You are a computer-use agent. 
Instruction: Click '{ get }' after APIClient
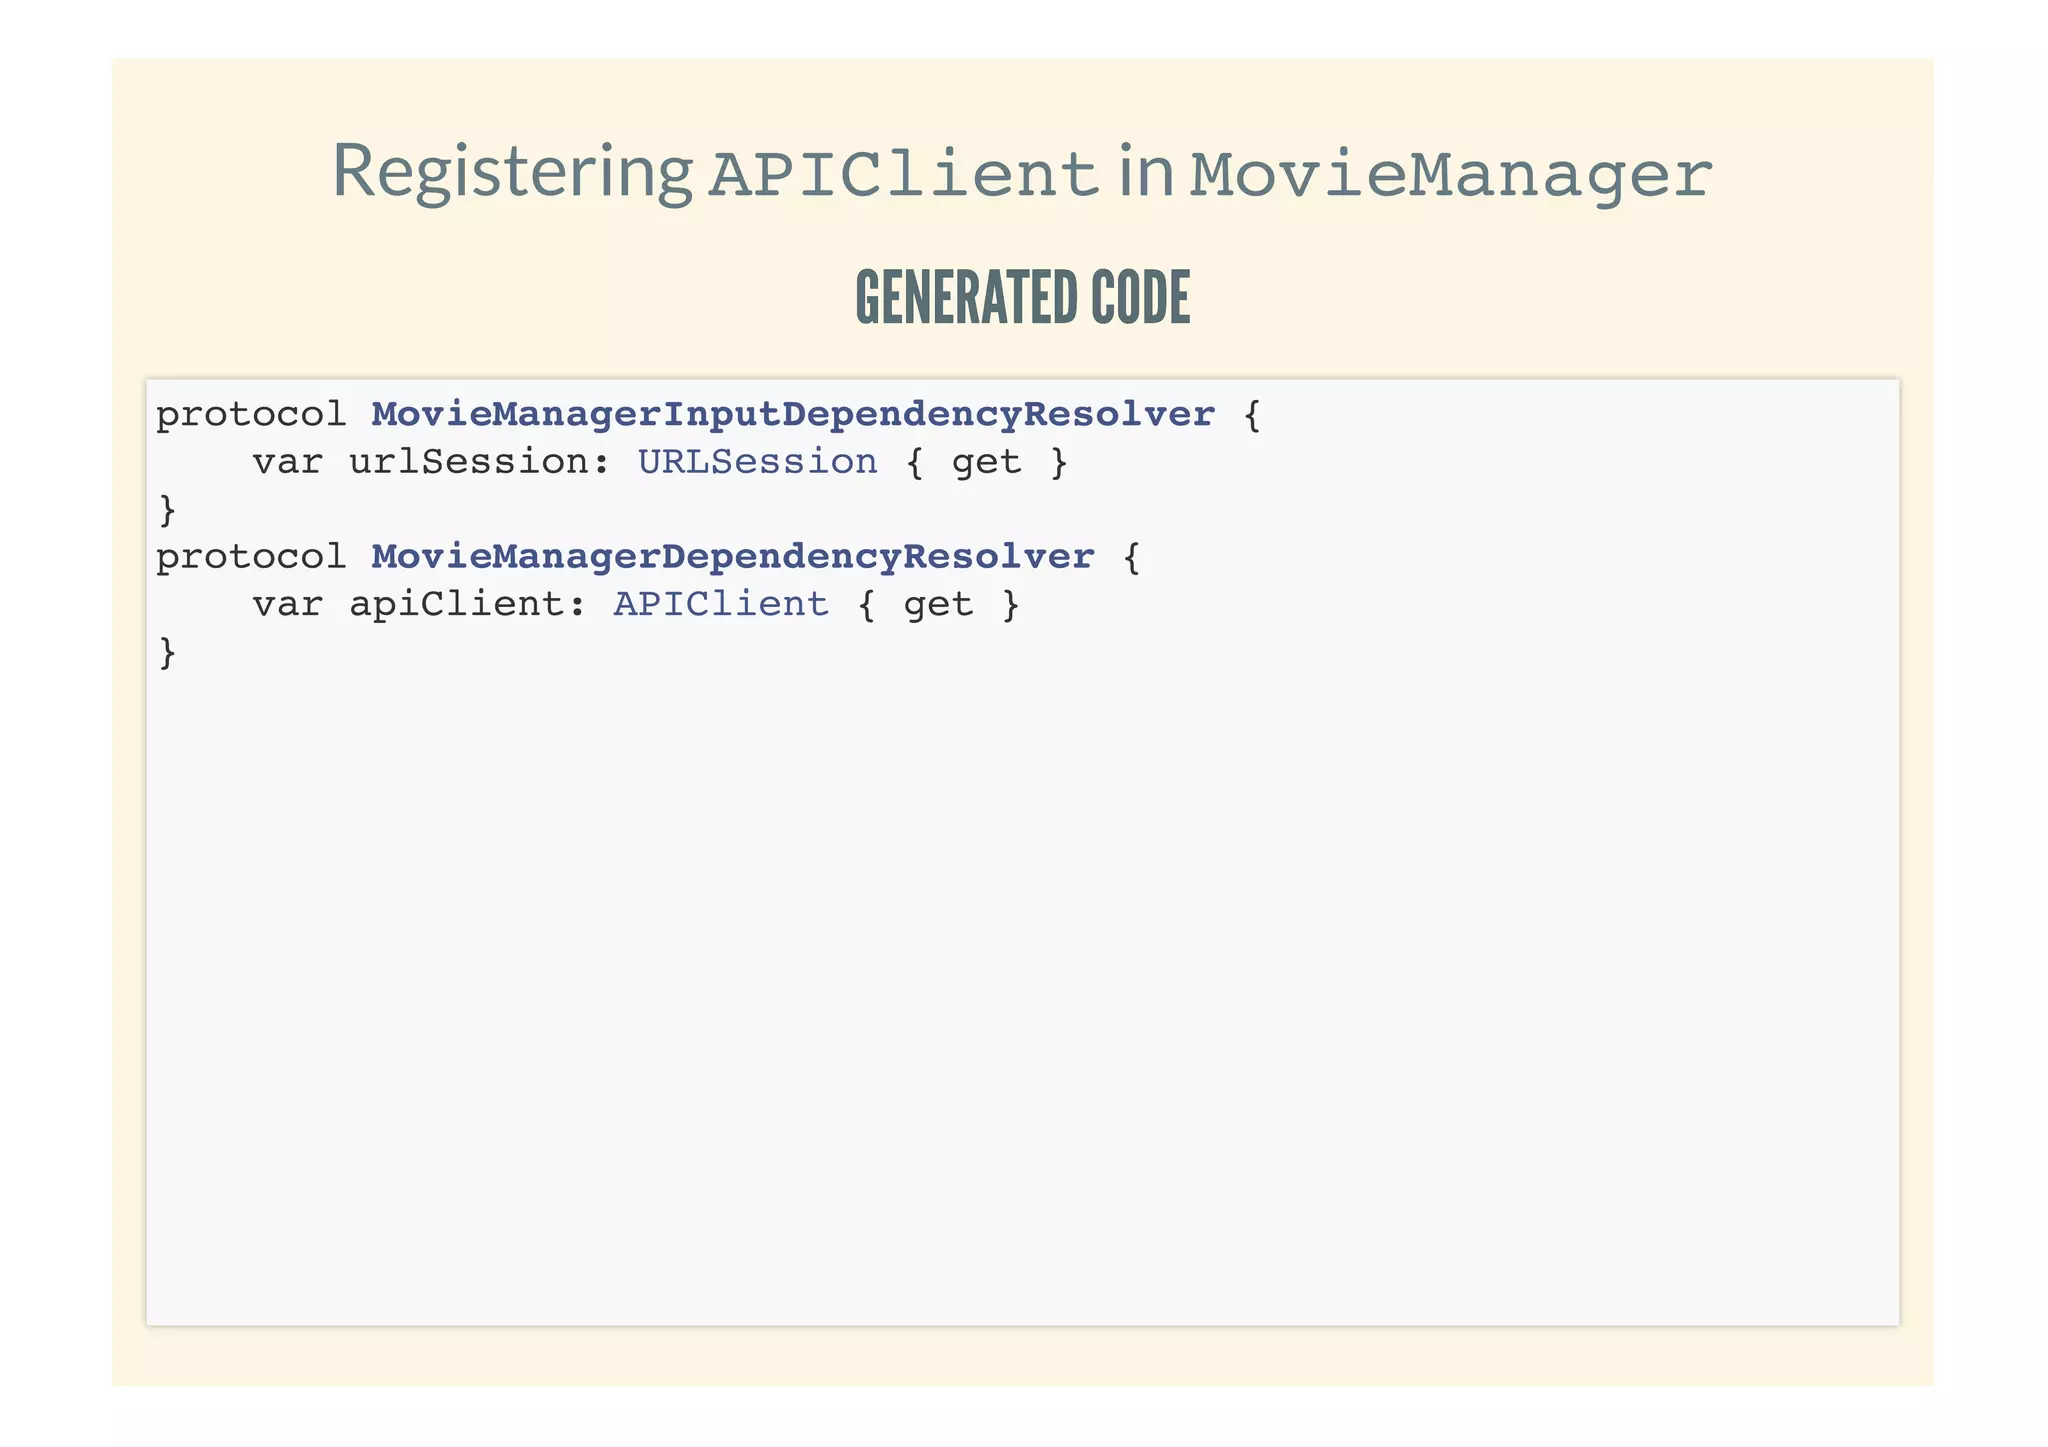click(x=938, y=605)
